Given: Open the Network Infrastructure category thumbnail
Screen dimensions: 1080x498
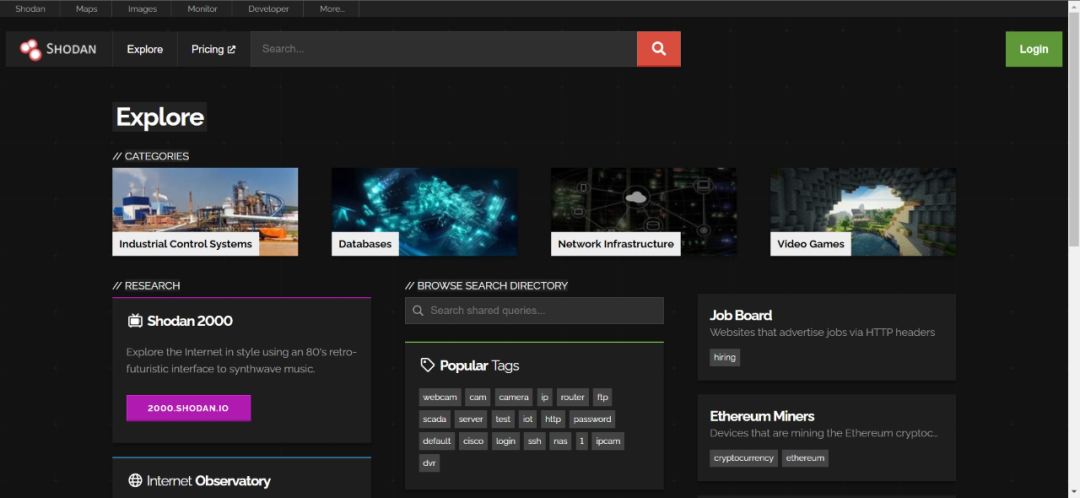Looking at the screenshot, I should [643, 212].
